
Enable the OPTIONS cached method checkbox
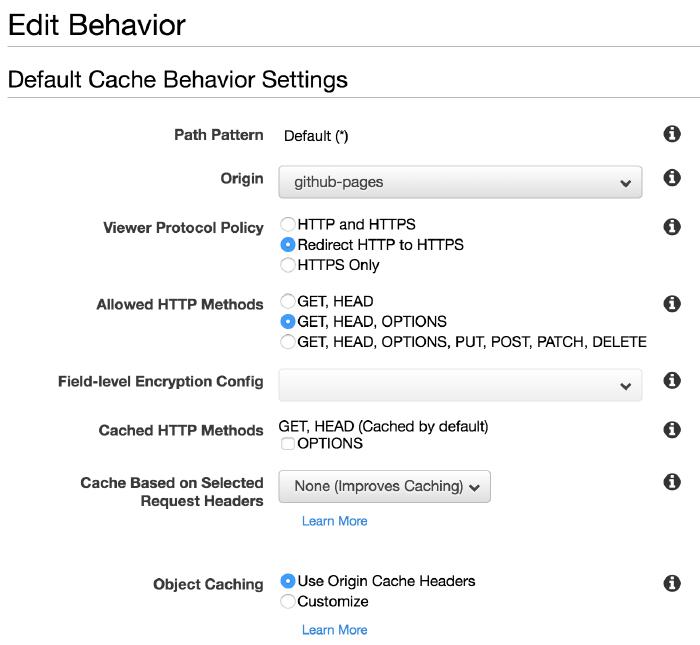(288, 444)
